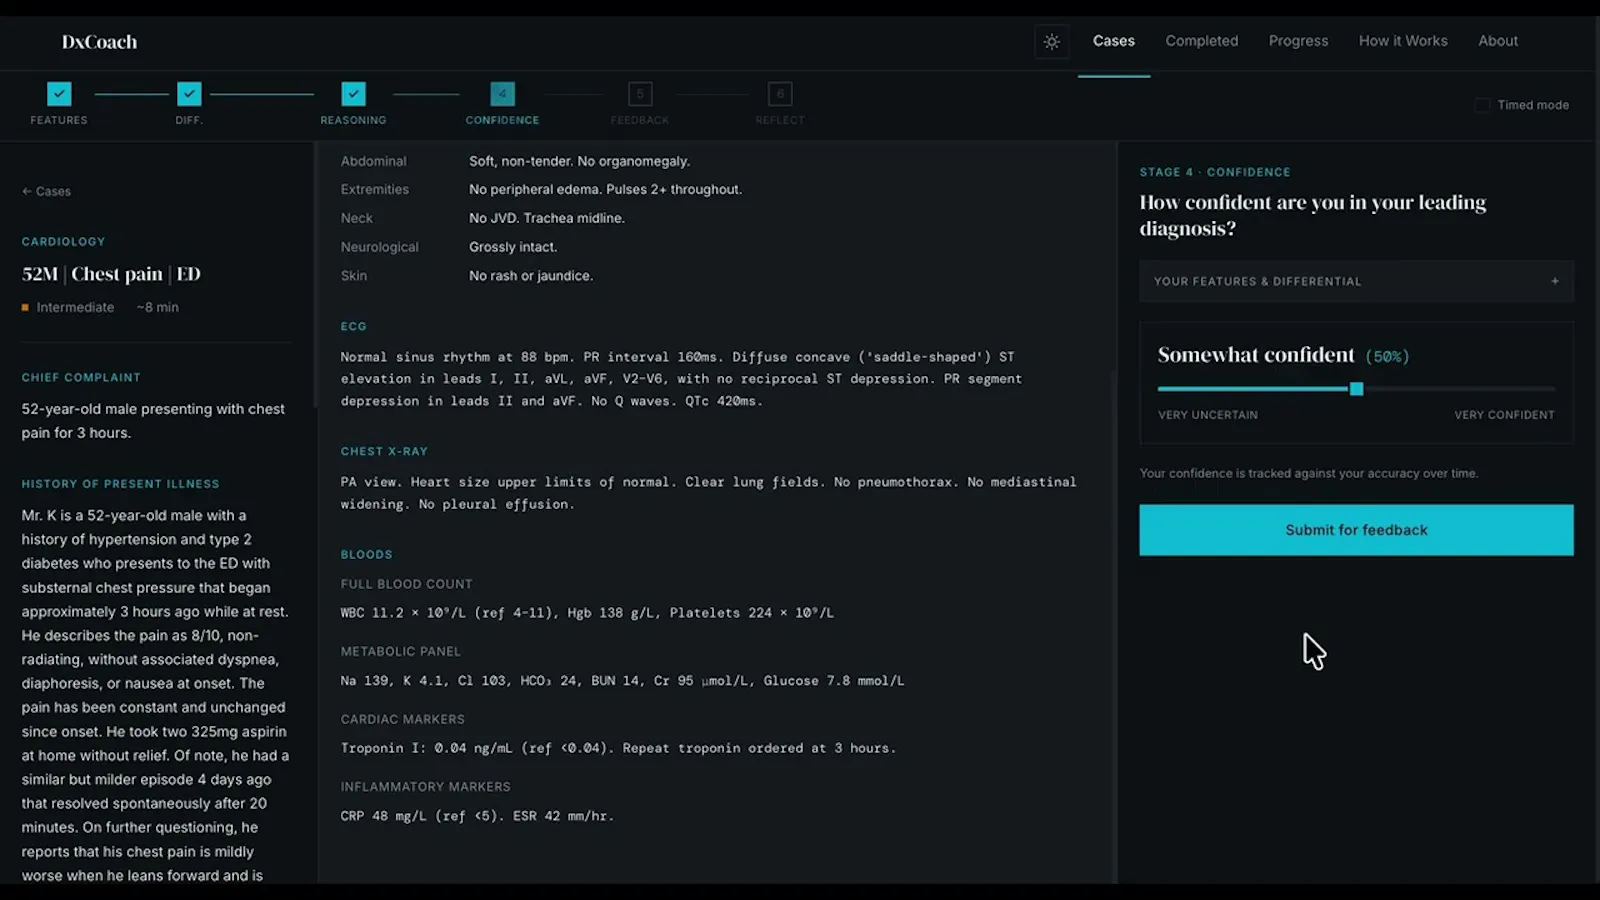Click the Intermediate difficulty label
This screenshot has width=1600, height=900.
click(x=75, y=307)
